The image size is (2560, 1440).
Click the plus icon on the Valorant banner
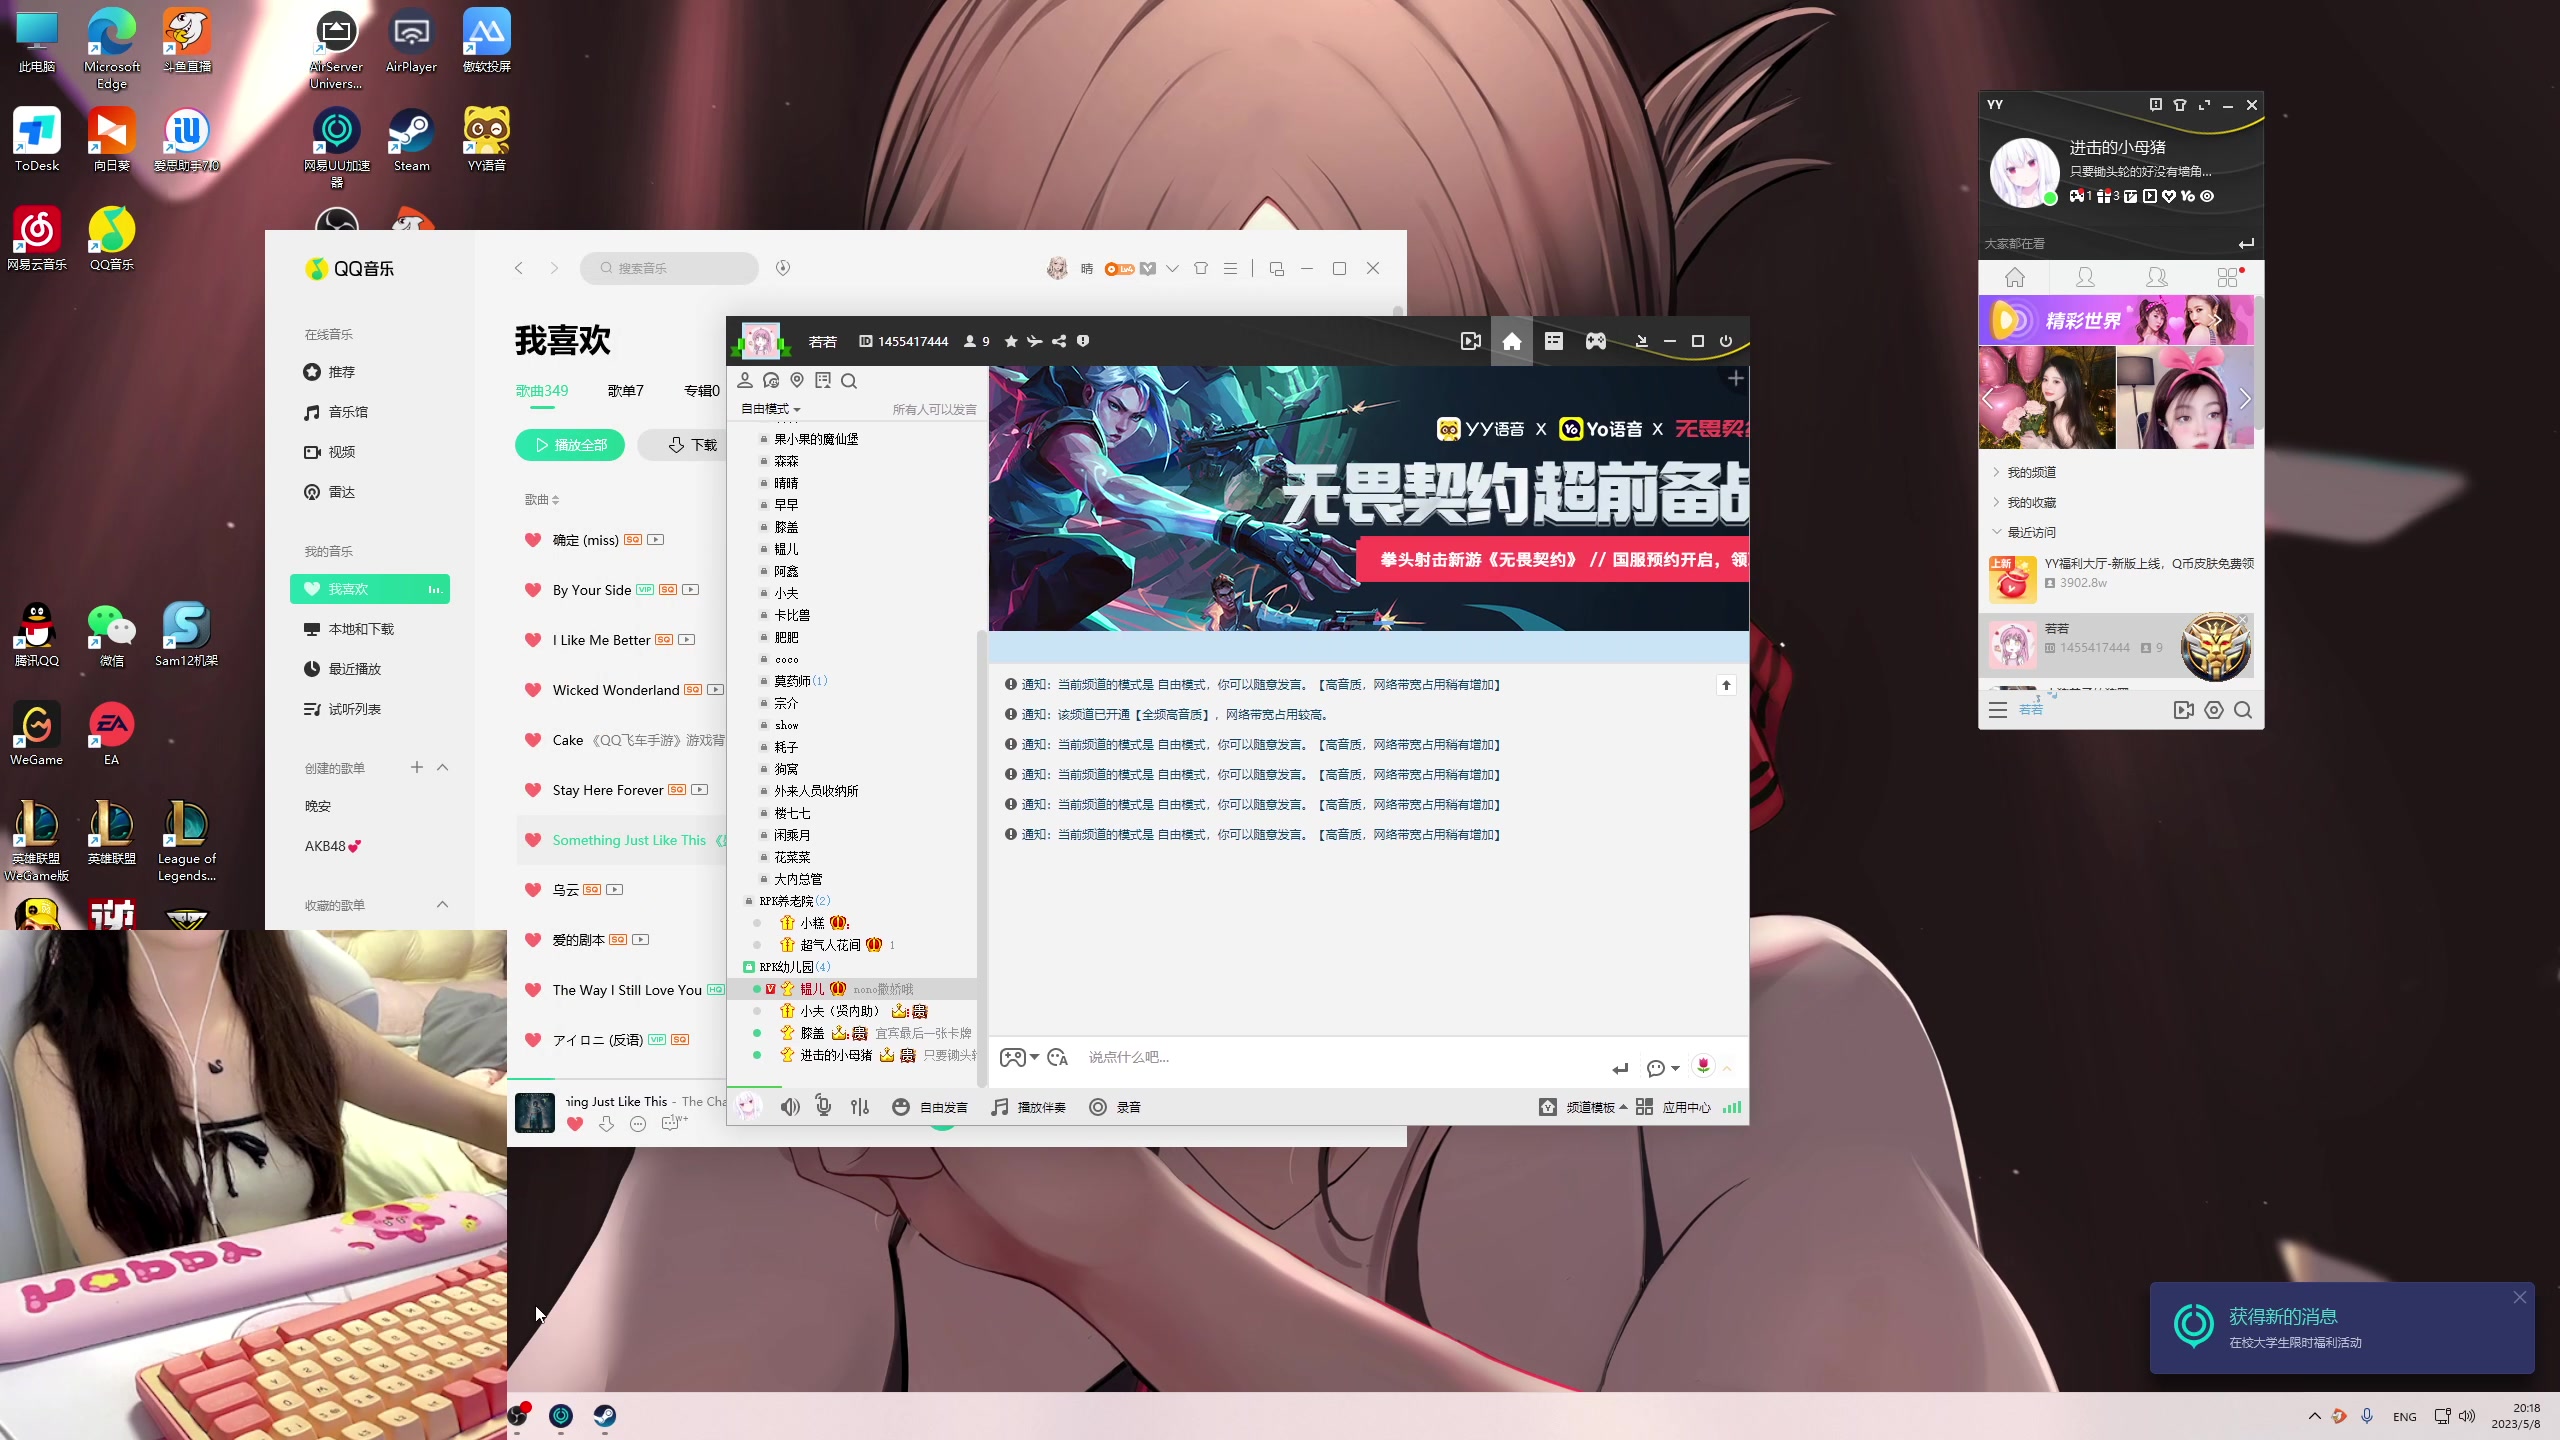tap(1736, 378)
